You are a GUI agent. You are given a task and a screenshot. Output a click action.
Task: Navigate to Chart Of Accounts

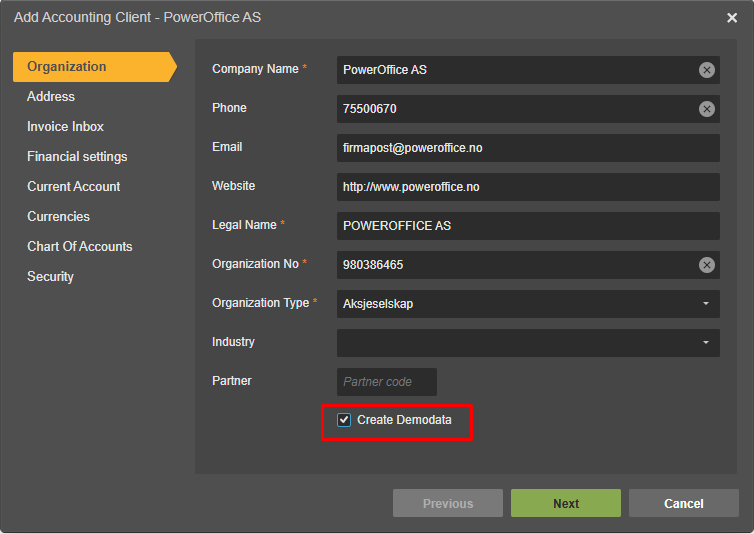[x=79, y=247]
